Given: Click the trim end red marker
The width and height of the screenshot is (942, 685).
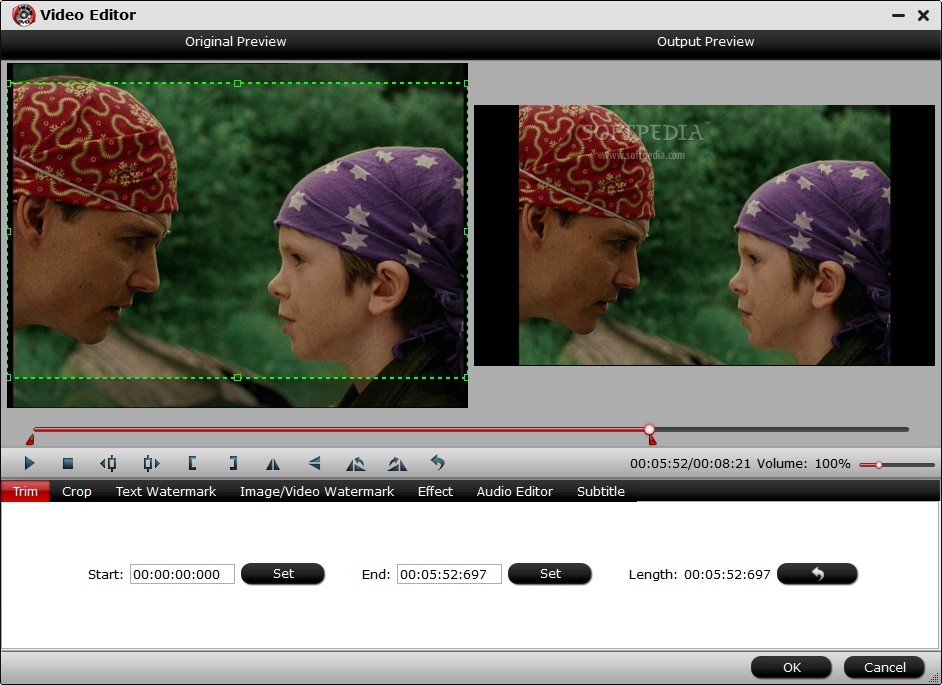Looking at the screenshot, I should [652, 440].
